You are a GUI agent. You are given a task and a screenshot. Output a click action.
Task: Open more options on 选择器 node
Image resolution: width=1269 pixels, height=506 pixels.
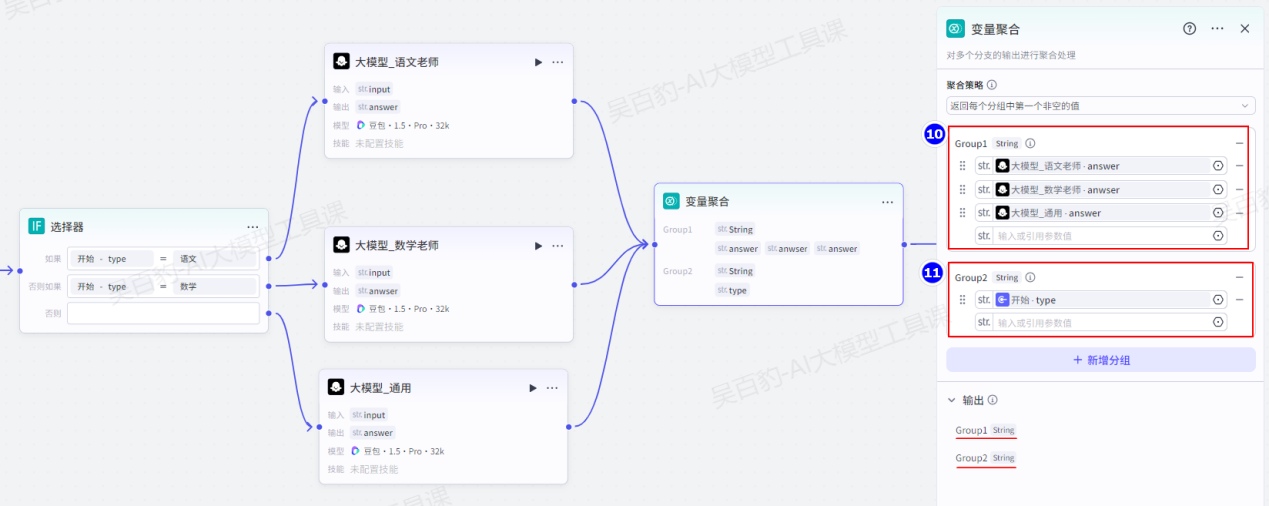(x=253, y=227)
